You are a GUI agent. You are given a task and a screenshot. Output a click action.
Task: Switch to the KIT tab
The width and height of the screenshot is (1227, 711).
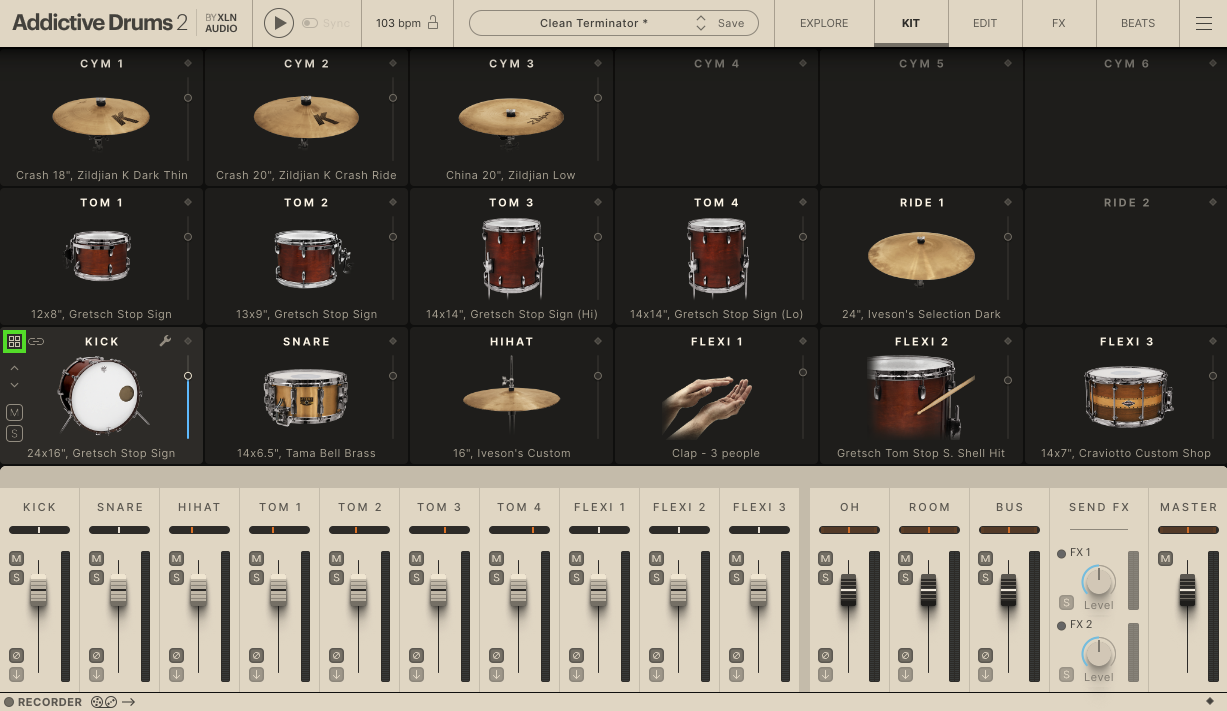pos(911,23)
